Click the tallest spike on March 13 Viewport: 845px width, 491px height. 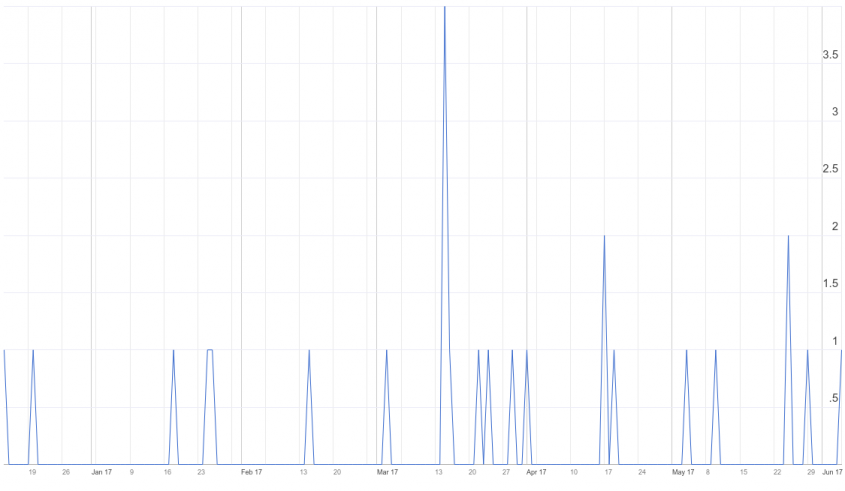coord(445,8)
